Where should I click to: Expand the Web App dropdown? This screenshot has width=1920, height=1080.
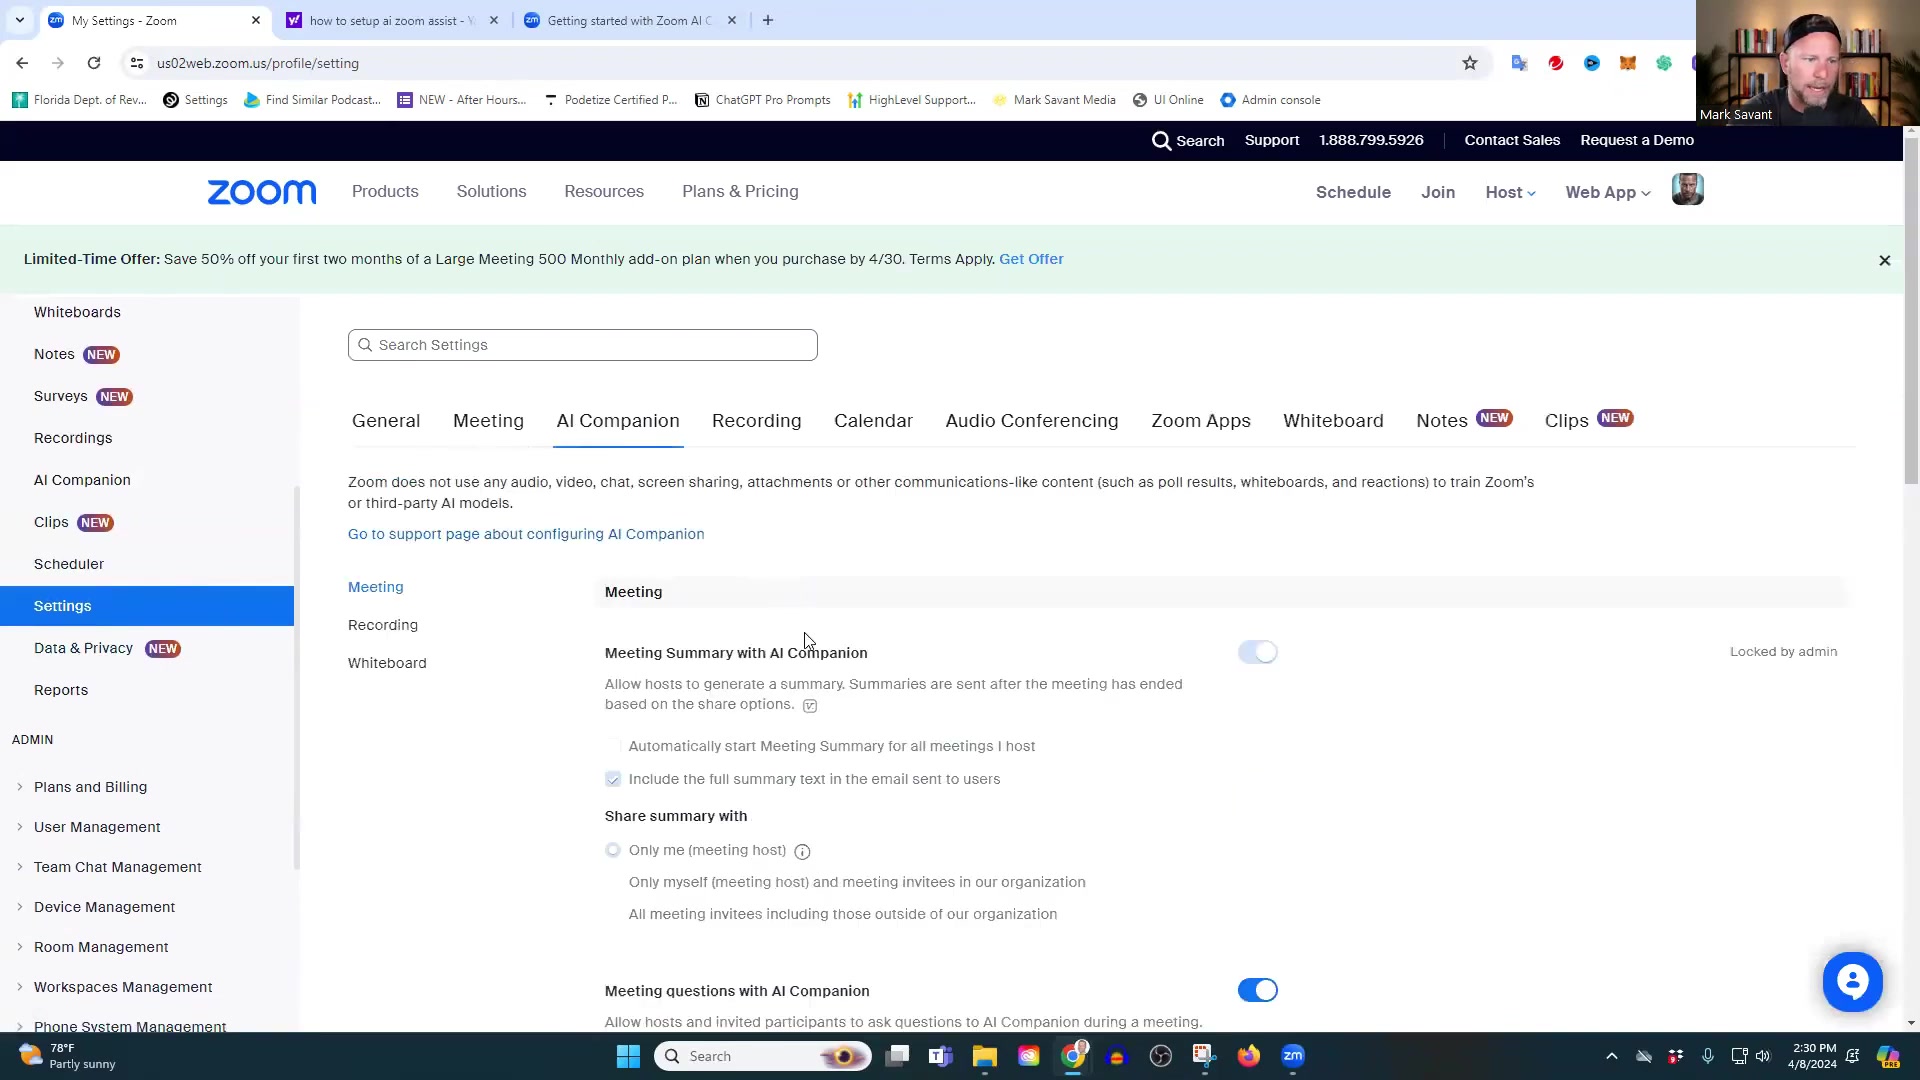(1607, 193)
